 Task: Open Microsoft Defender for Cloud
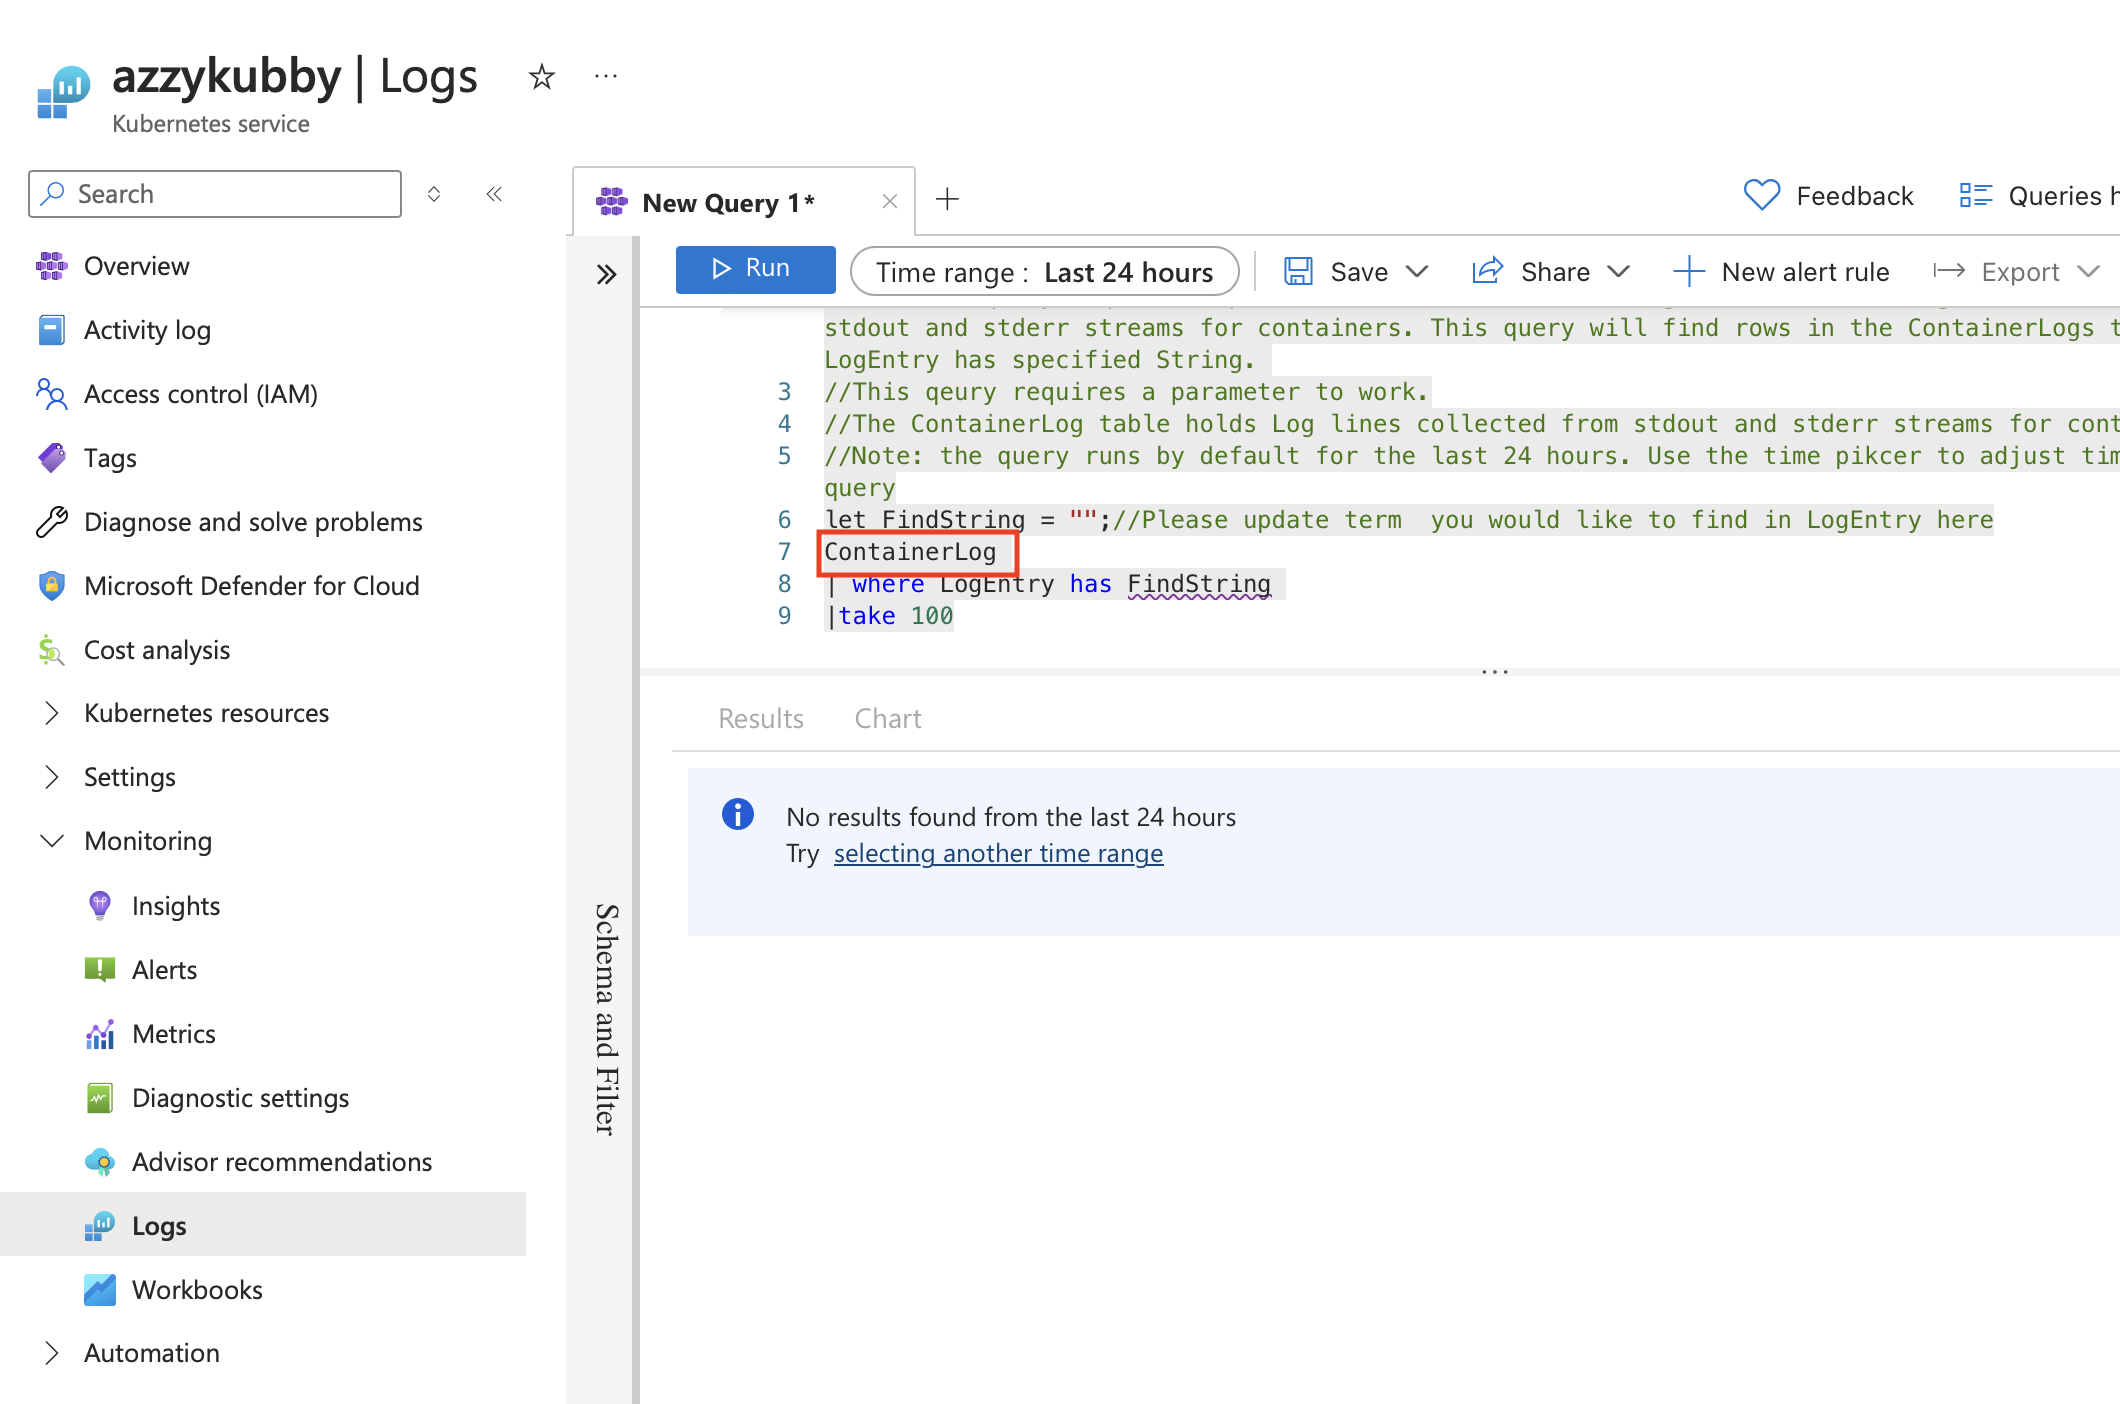click(x=252, y=586)
